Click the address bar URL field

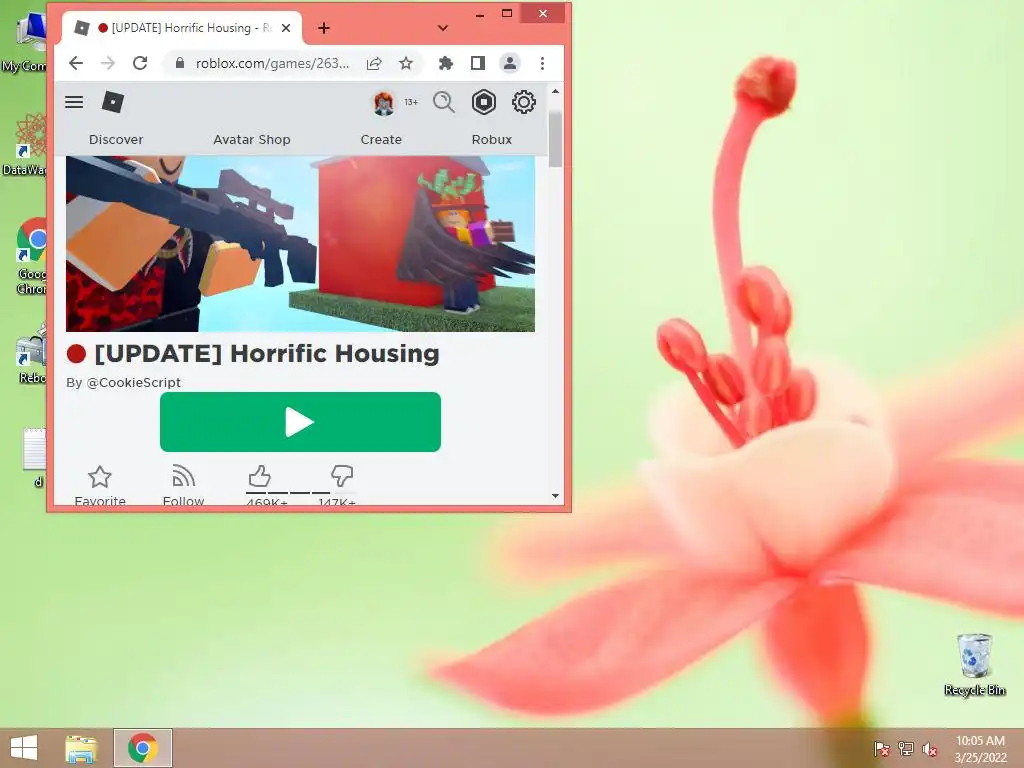coord(272,63)
